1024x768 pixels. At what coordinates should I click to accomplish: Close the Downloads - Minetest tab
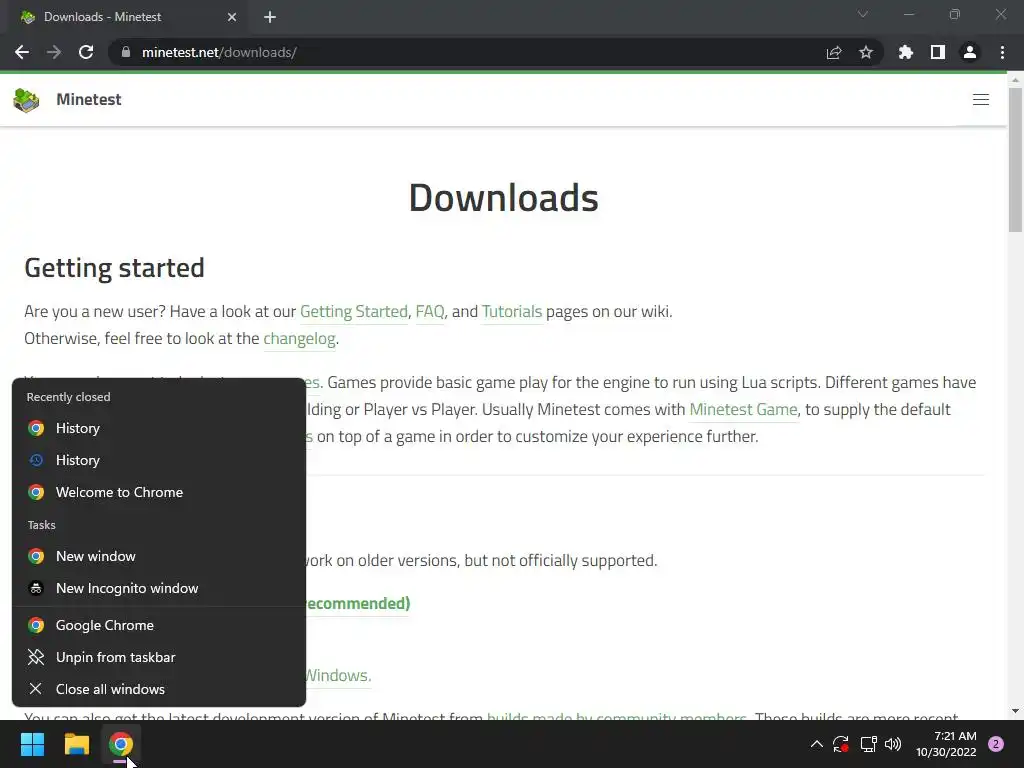click(232, 17)
